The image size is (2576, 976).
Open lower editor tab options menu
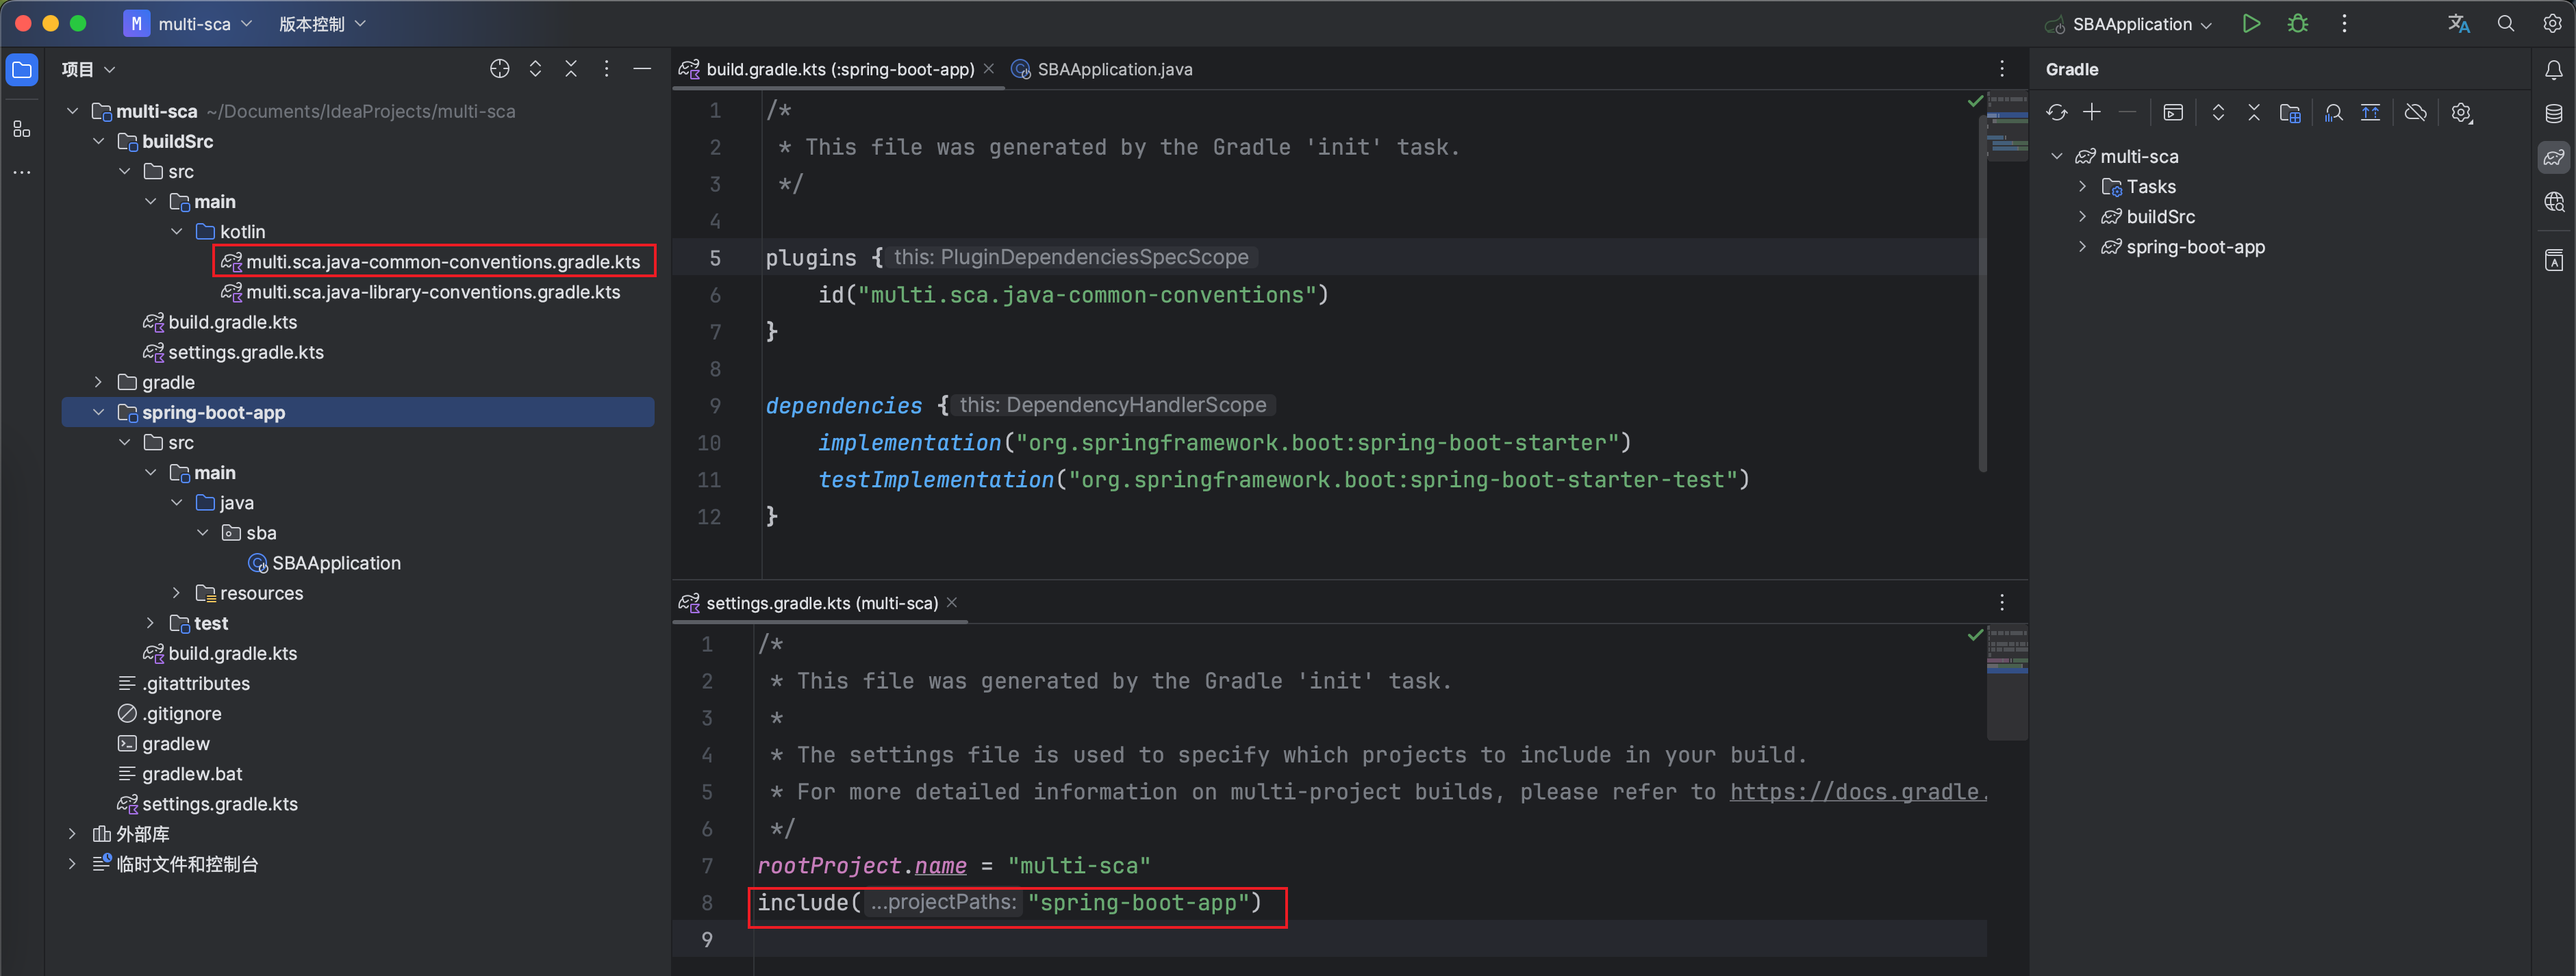point(2002,603)
